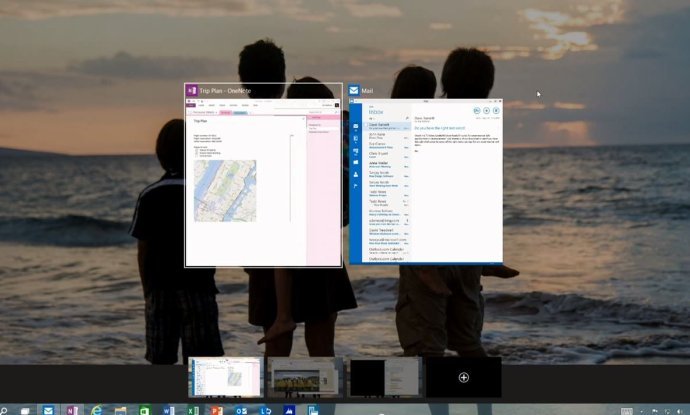690x415 pixels.
Task: Launch PowerPoint from the taskbar
Action: coord(217,410)
